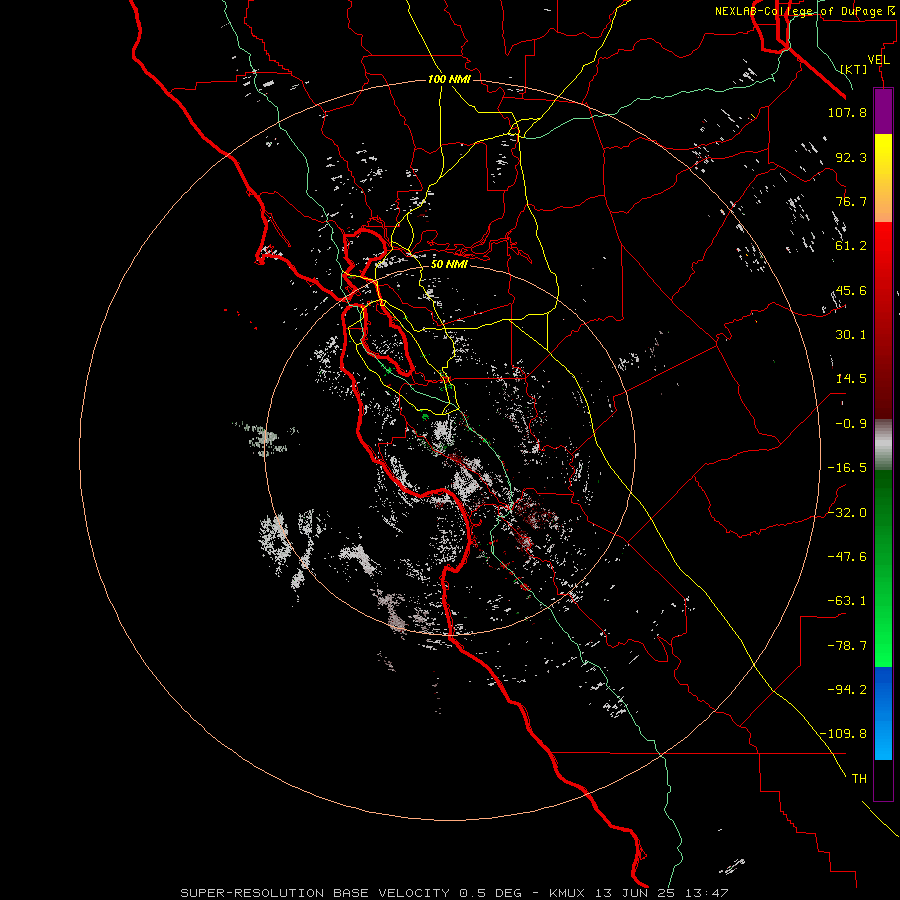Click the 76.7 velocity scale value
900x900 pixels.
(x=851, y=201)
